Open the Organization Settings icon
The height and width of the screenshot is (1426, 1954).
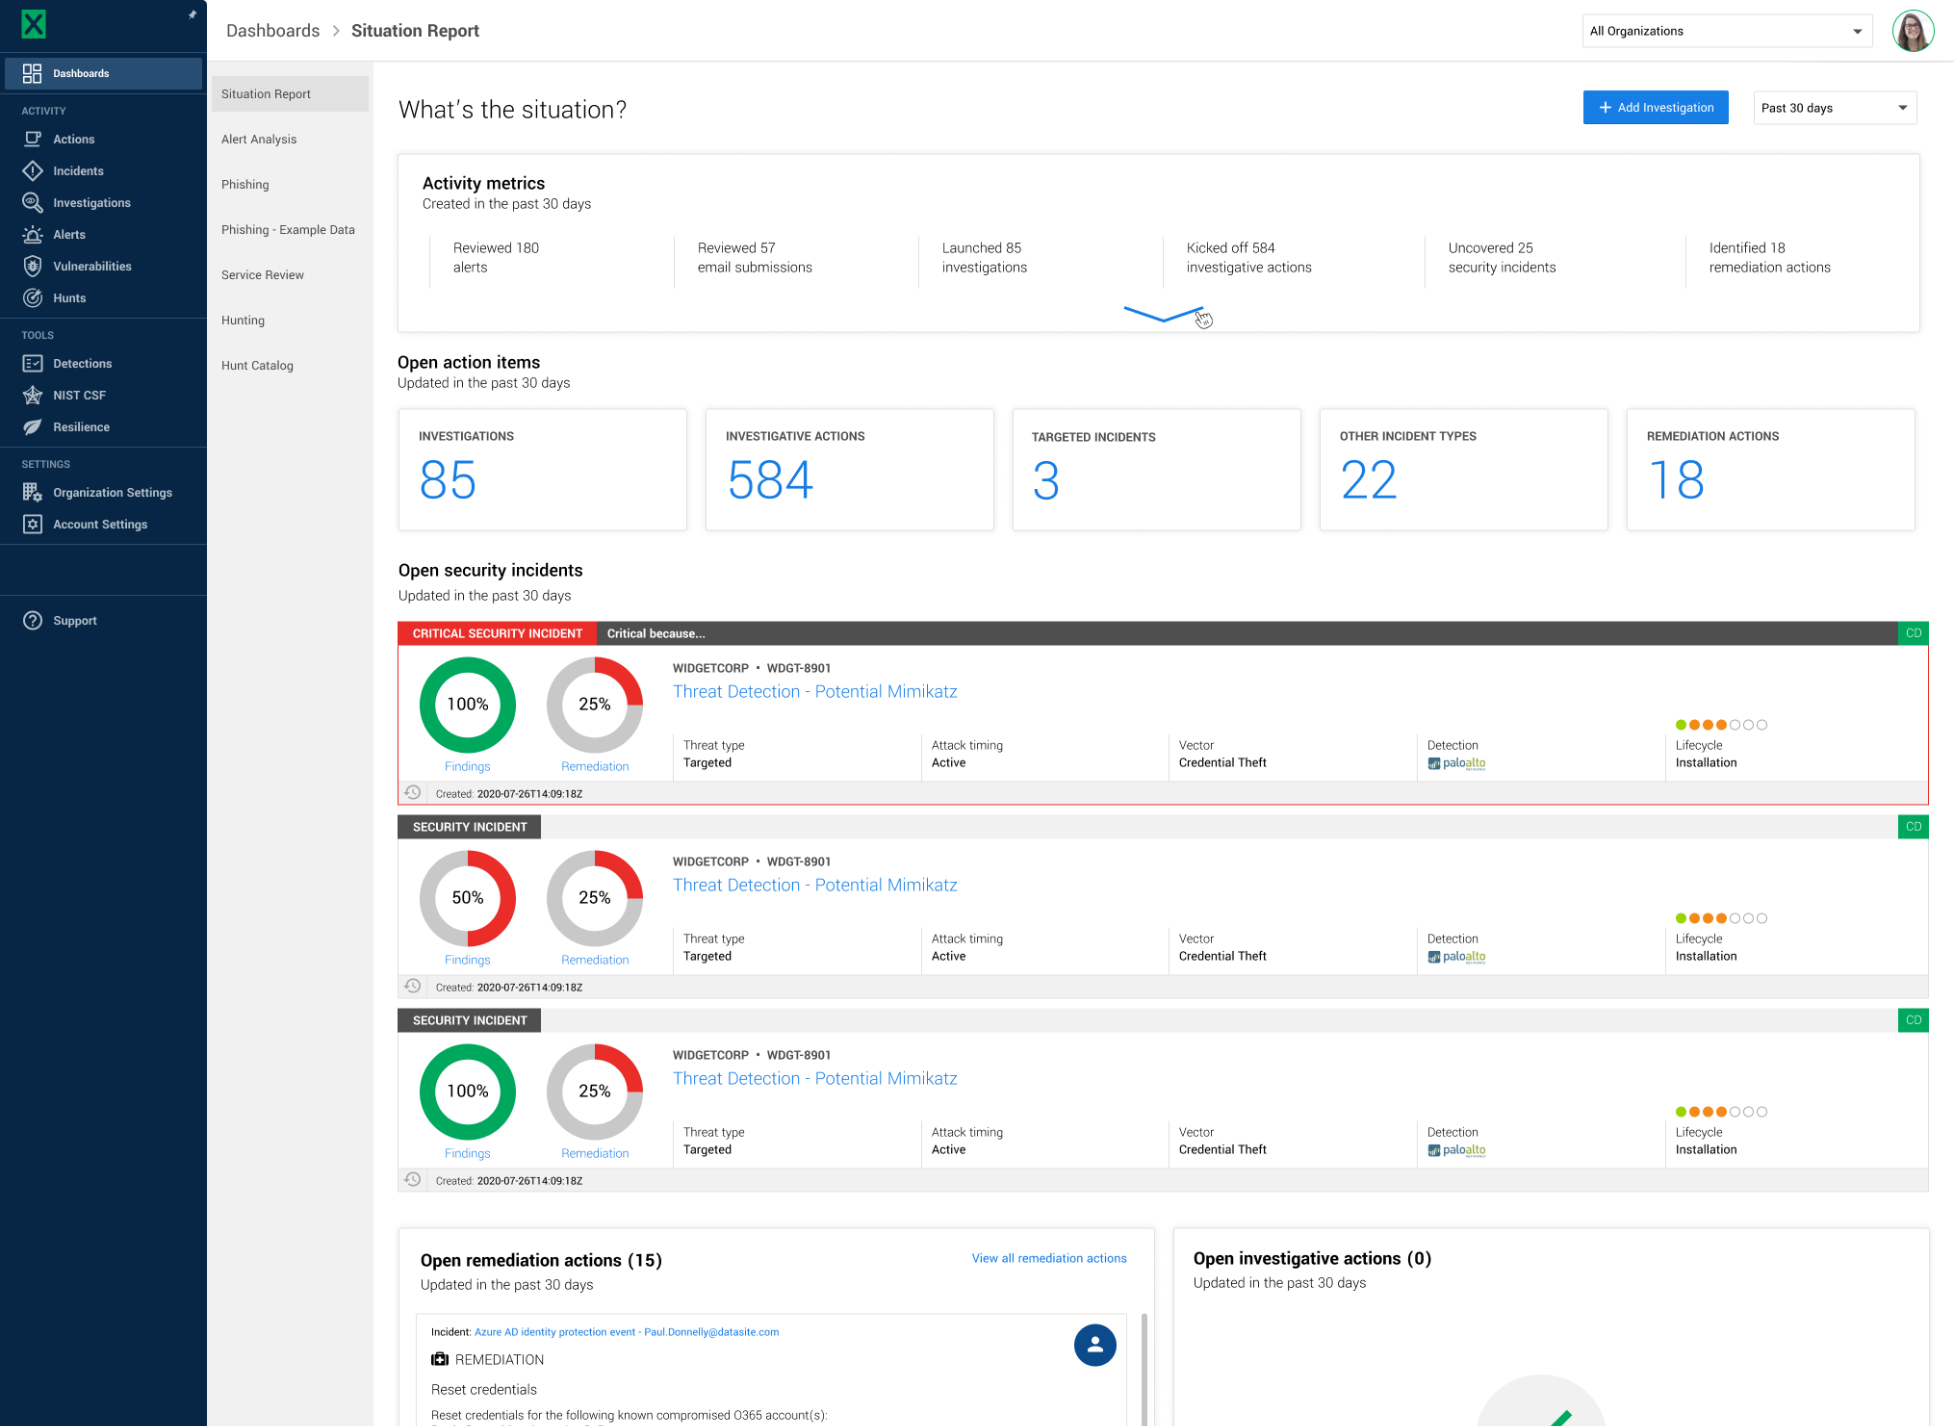click(x=32, y=492)
